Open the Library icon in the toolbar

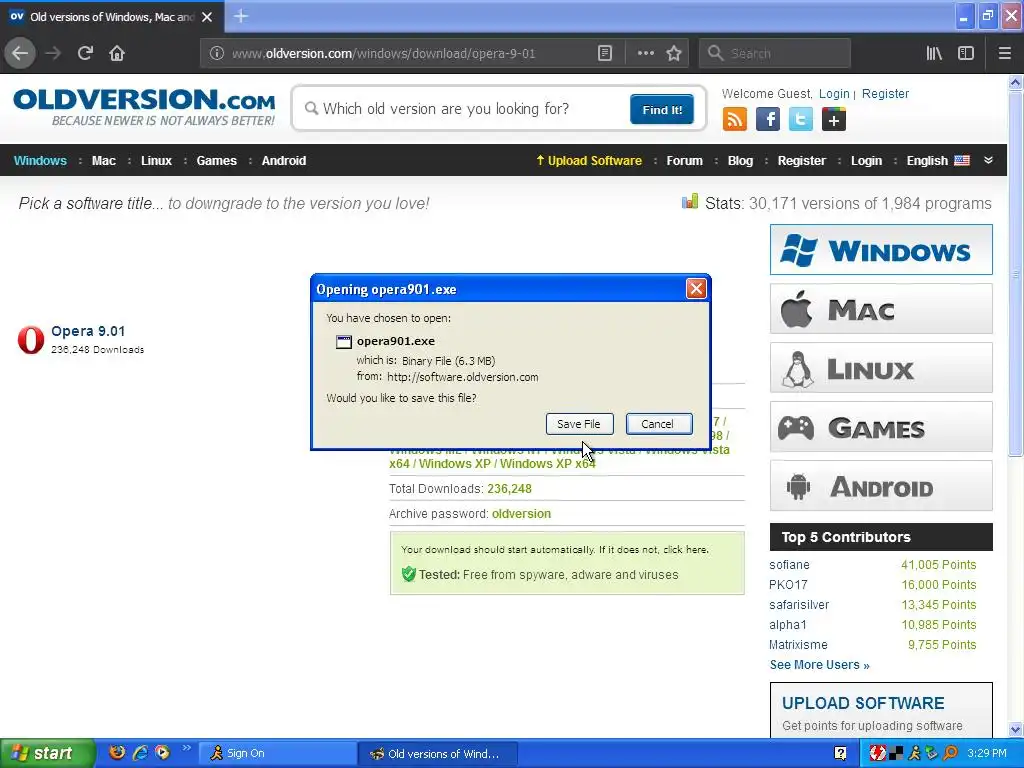click(x=934, y=53)
